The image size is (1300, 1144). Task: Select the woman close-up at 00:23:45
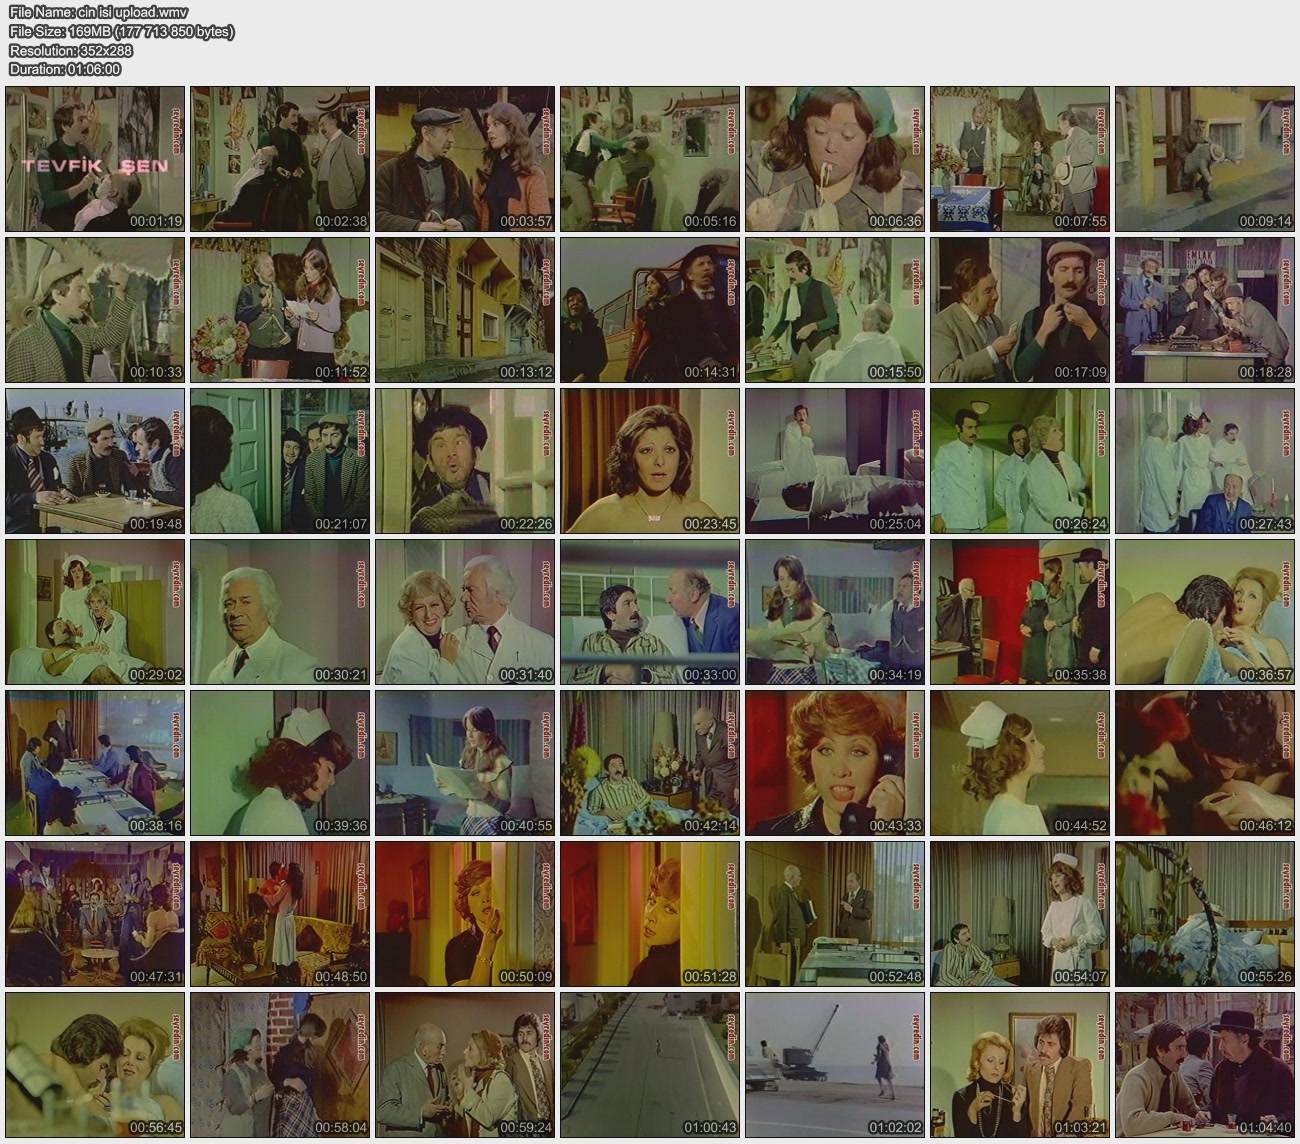[650, 461]
